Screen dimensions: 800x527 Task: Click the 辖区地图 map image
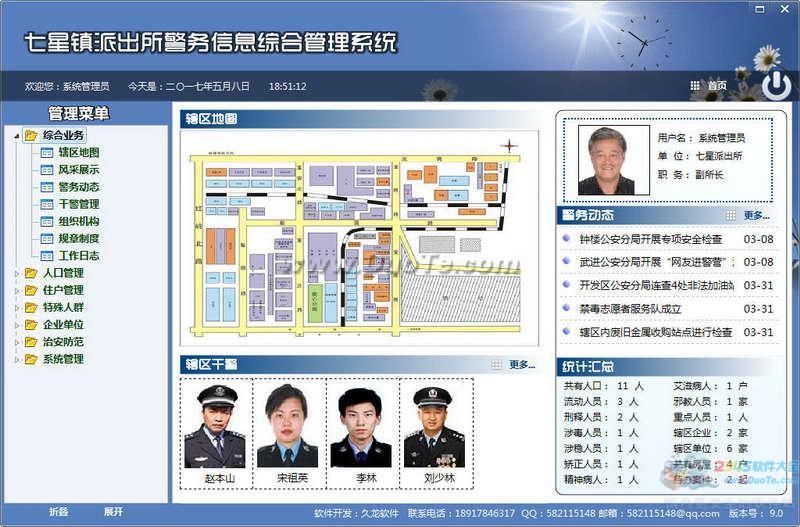(359, 239)
